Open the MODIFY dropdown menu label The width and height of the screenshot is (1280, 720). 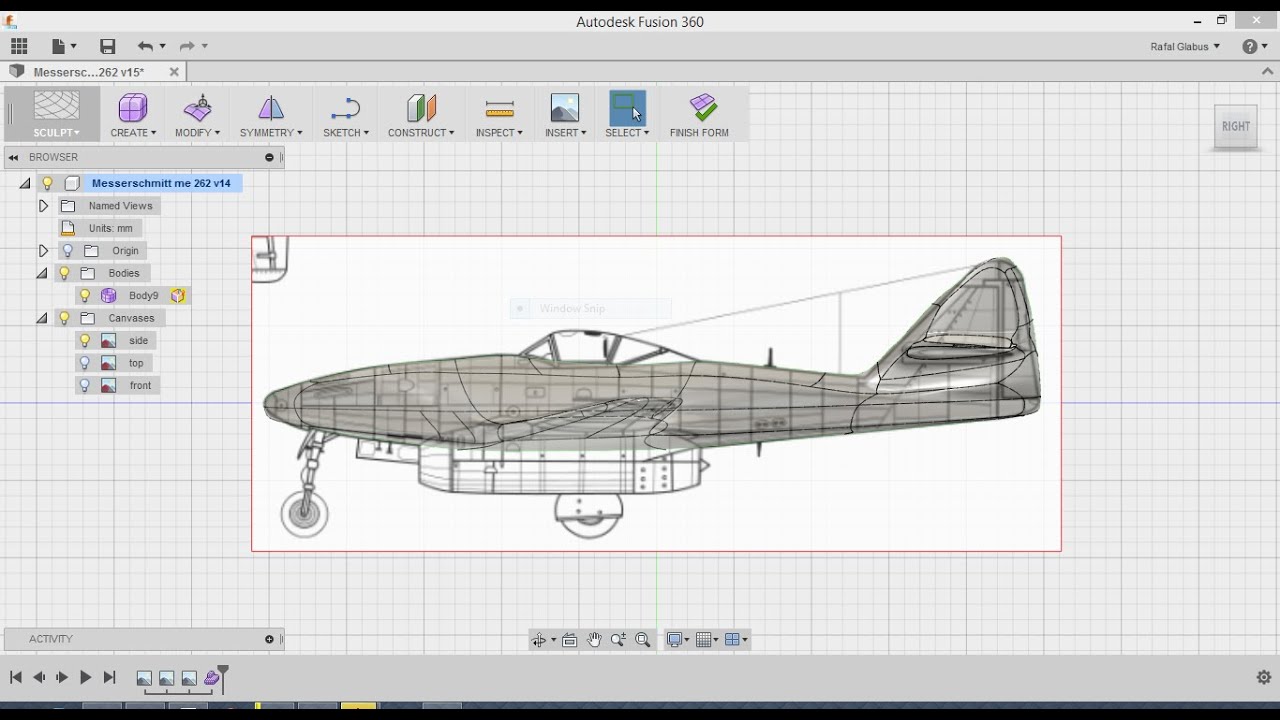(x=197, y=133)
